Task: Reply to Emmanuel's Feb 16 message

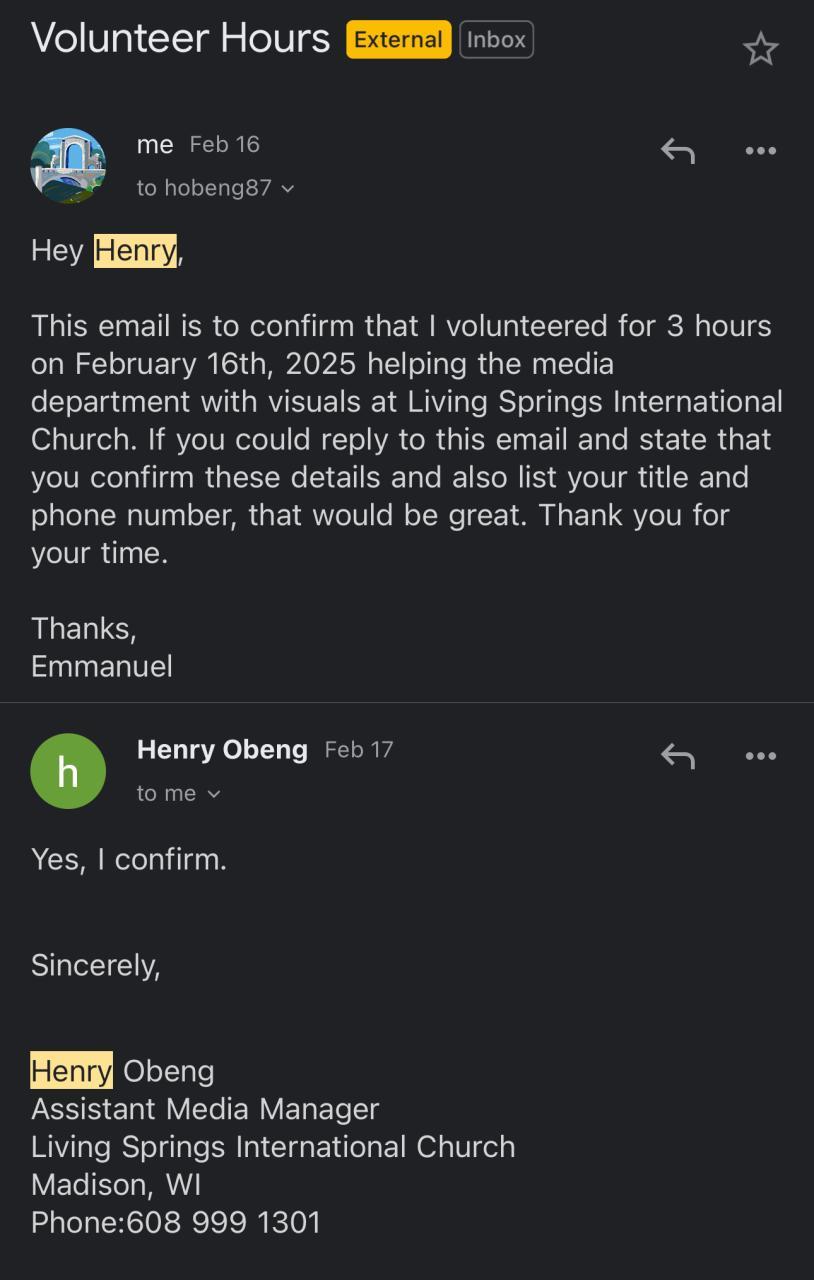Action: [677, 151]
